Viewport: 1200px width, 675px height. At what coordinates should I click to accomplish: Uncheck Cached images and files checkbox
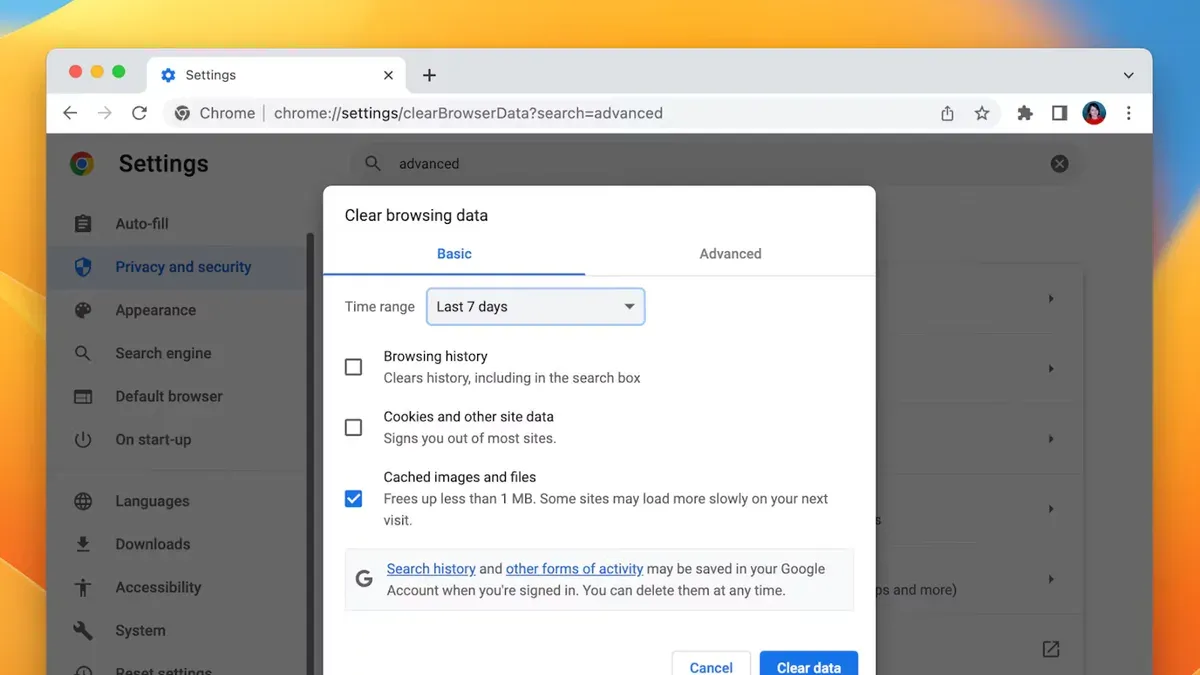[x=353, y=498]
